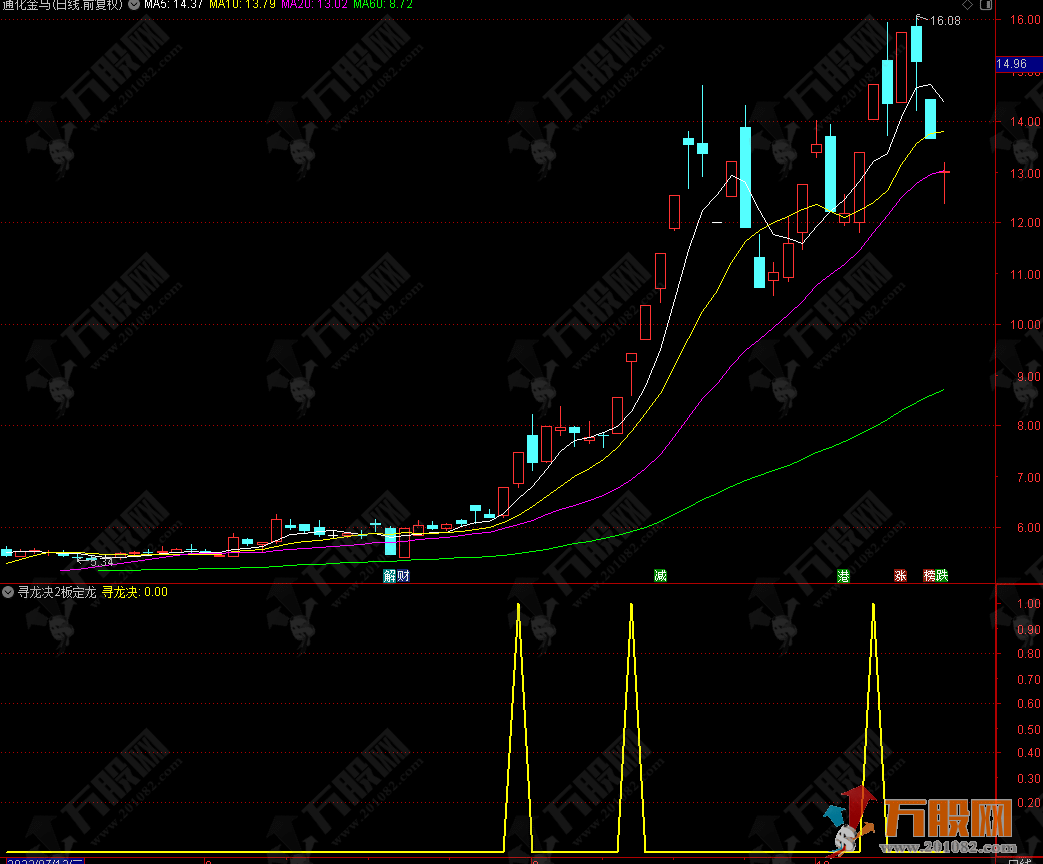Image resolution: width=1043 pixels, height=864 pixels.
Task: Open the 财 event marker
Action: point(403,576)
